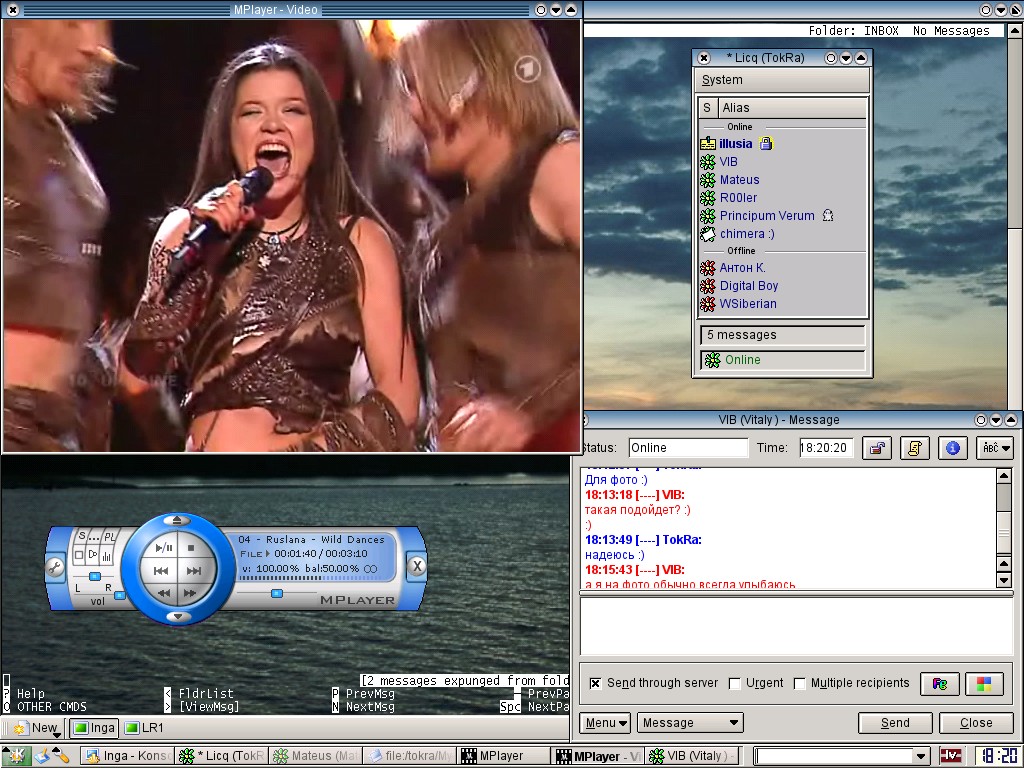This screenshot has height=768, width=1024.
Task: Open the Mateus taskbar entry
Action: (315, 756)
